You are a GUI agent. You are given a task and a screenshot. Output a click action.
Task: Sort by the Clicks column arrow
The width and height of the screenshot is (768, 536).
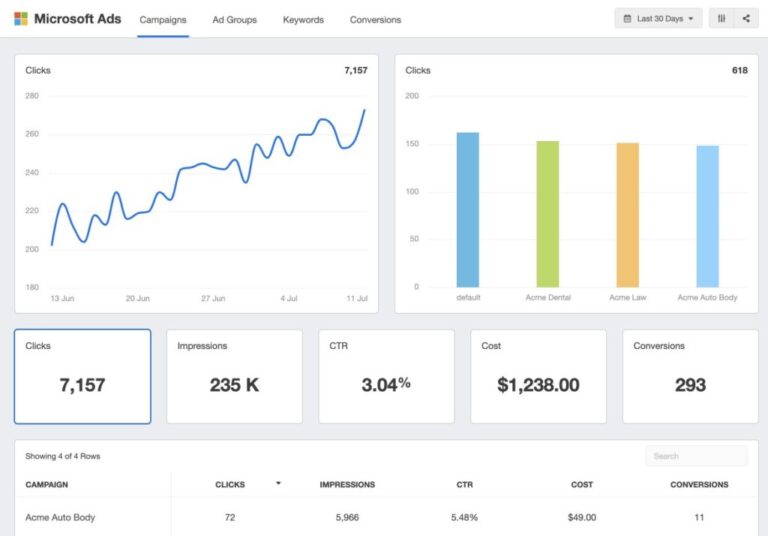pos(278,483)
